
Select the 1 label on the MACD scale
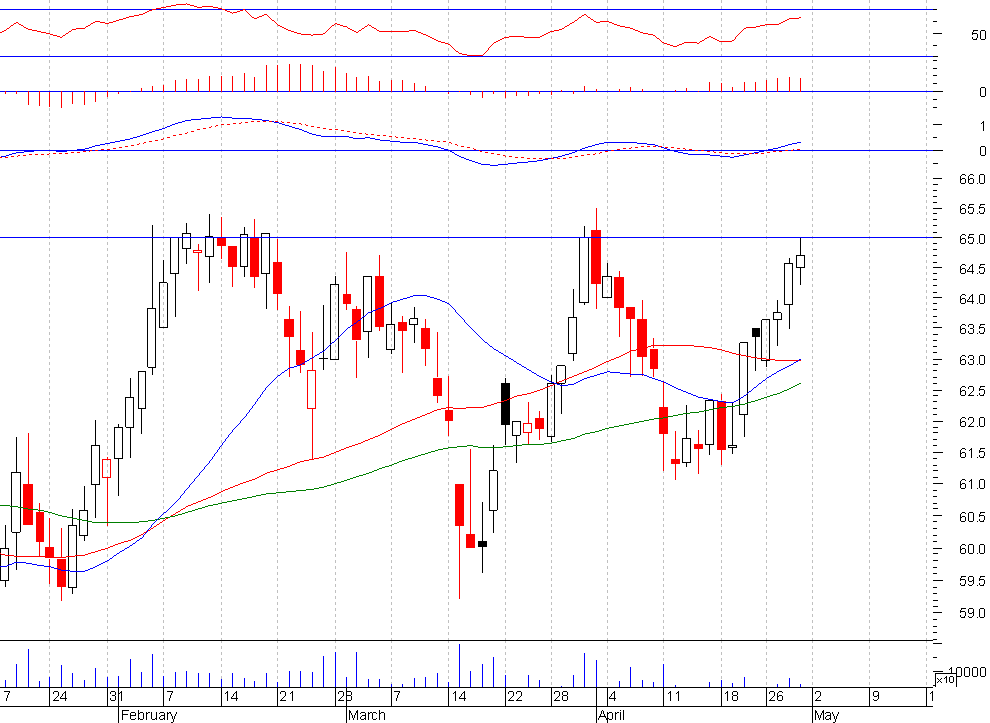coord(982,126)
